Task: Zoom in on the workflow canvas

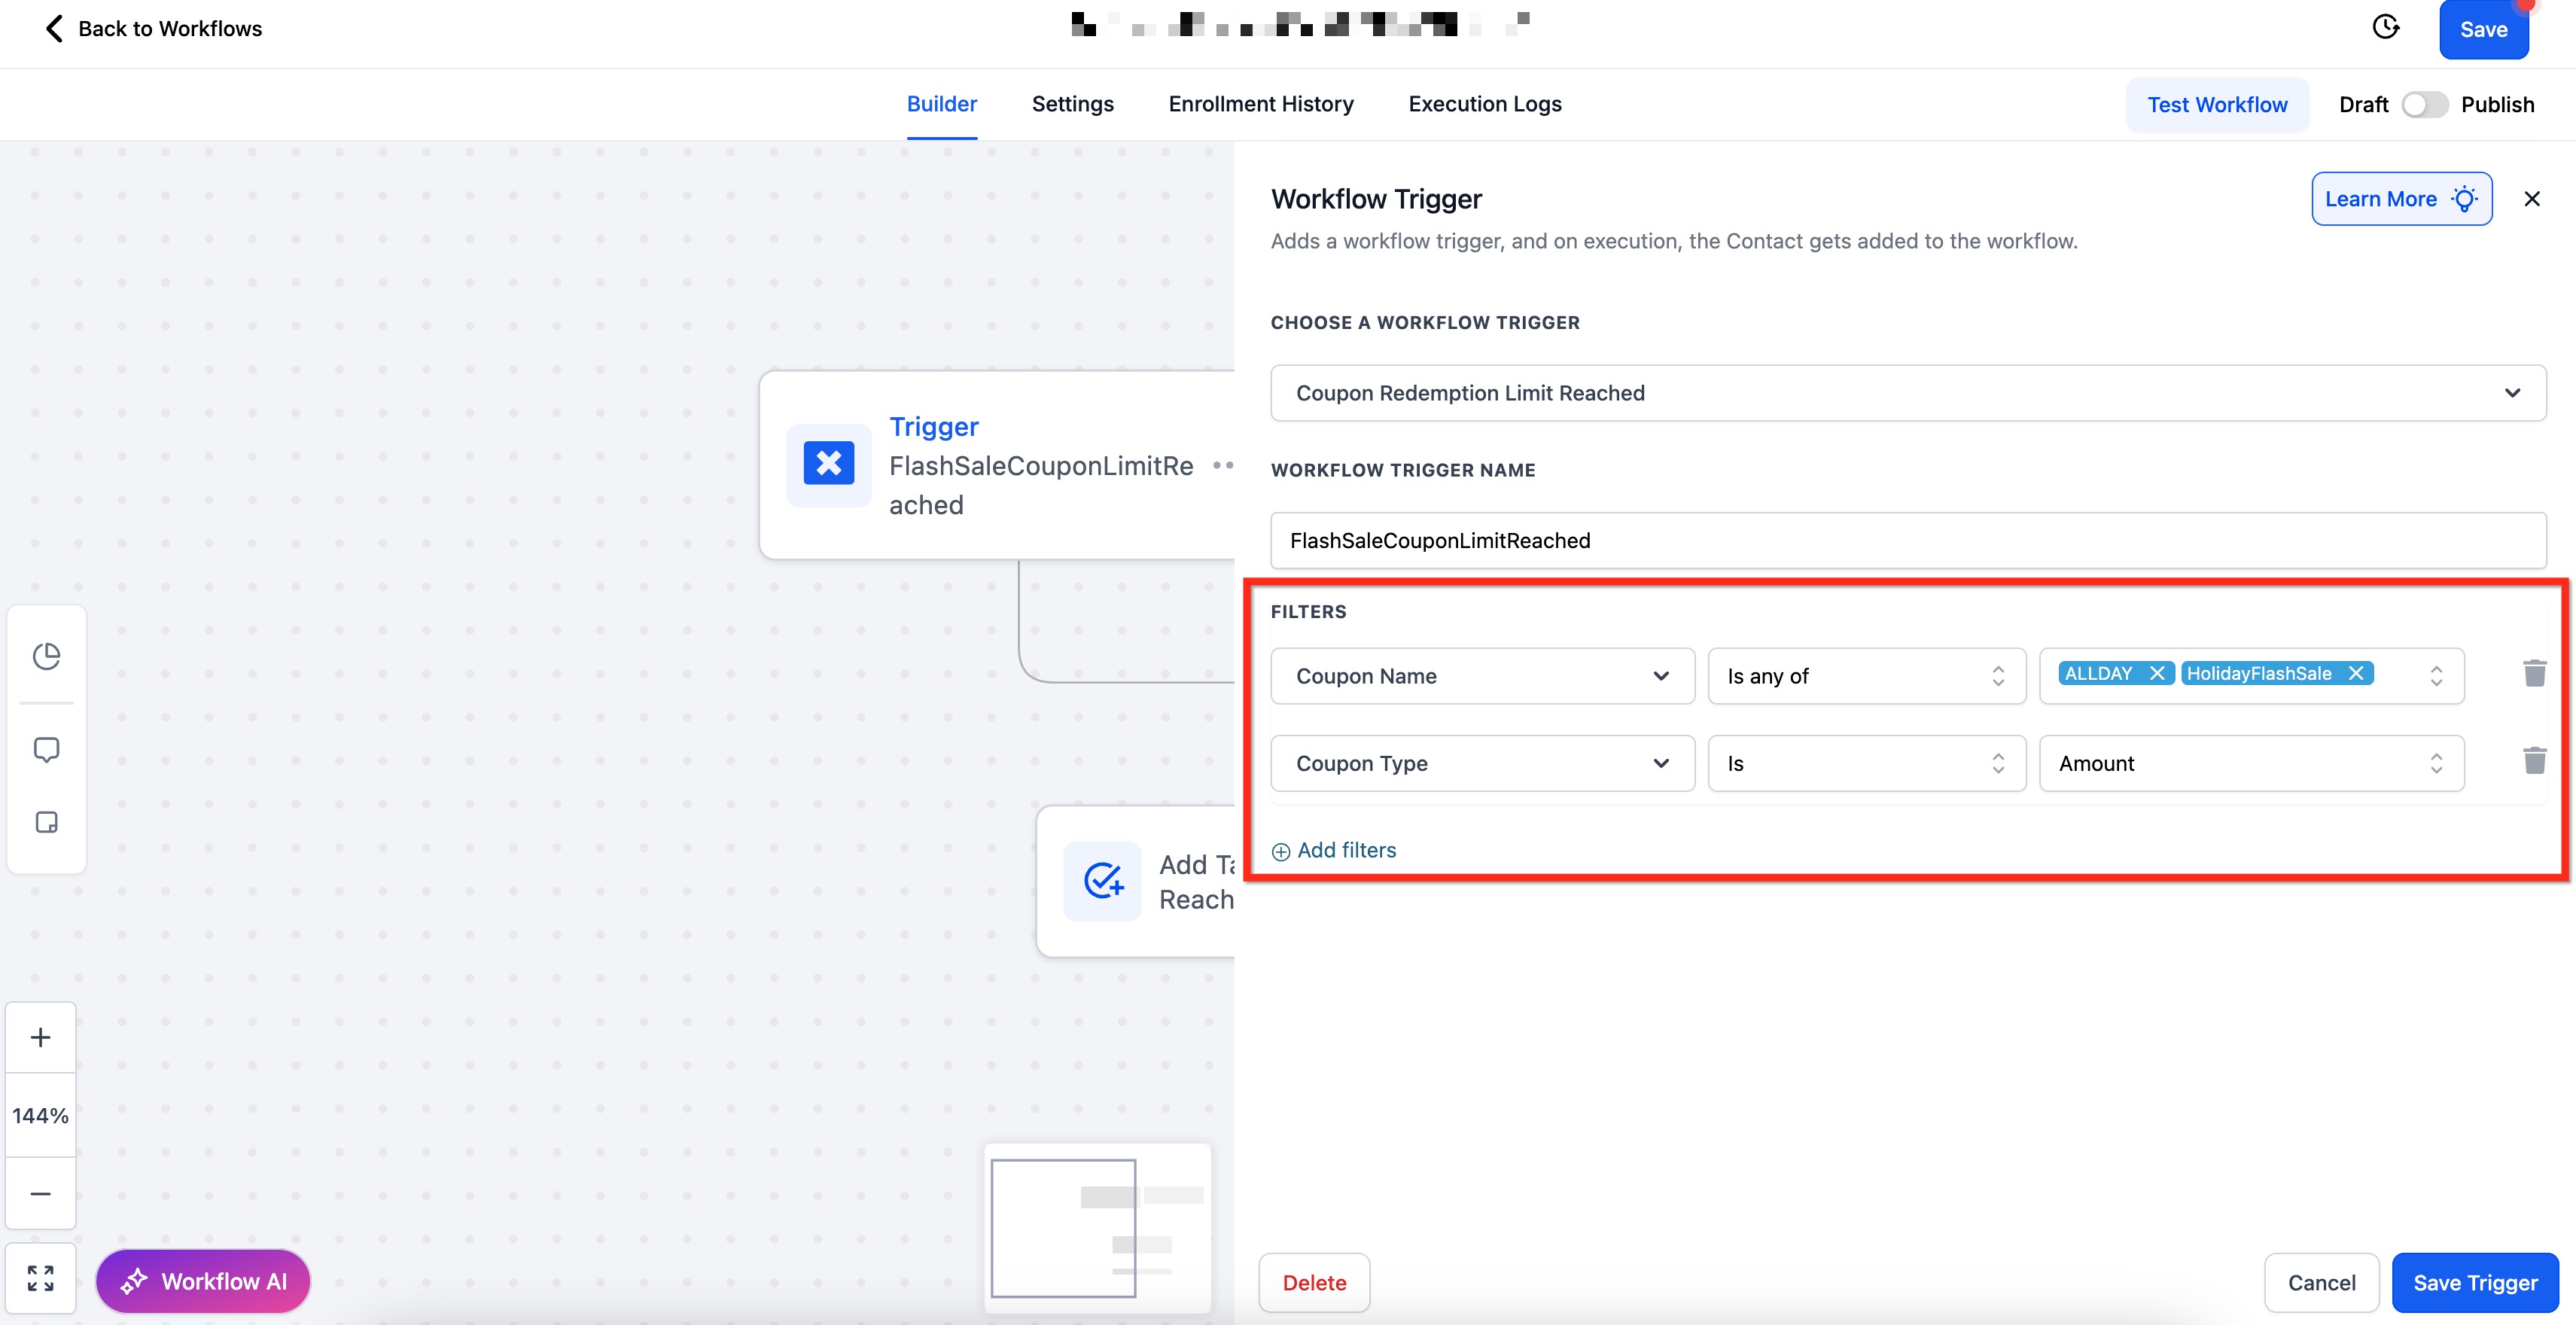Action: click(x=40, y=1037)
